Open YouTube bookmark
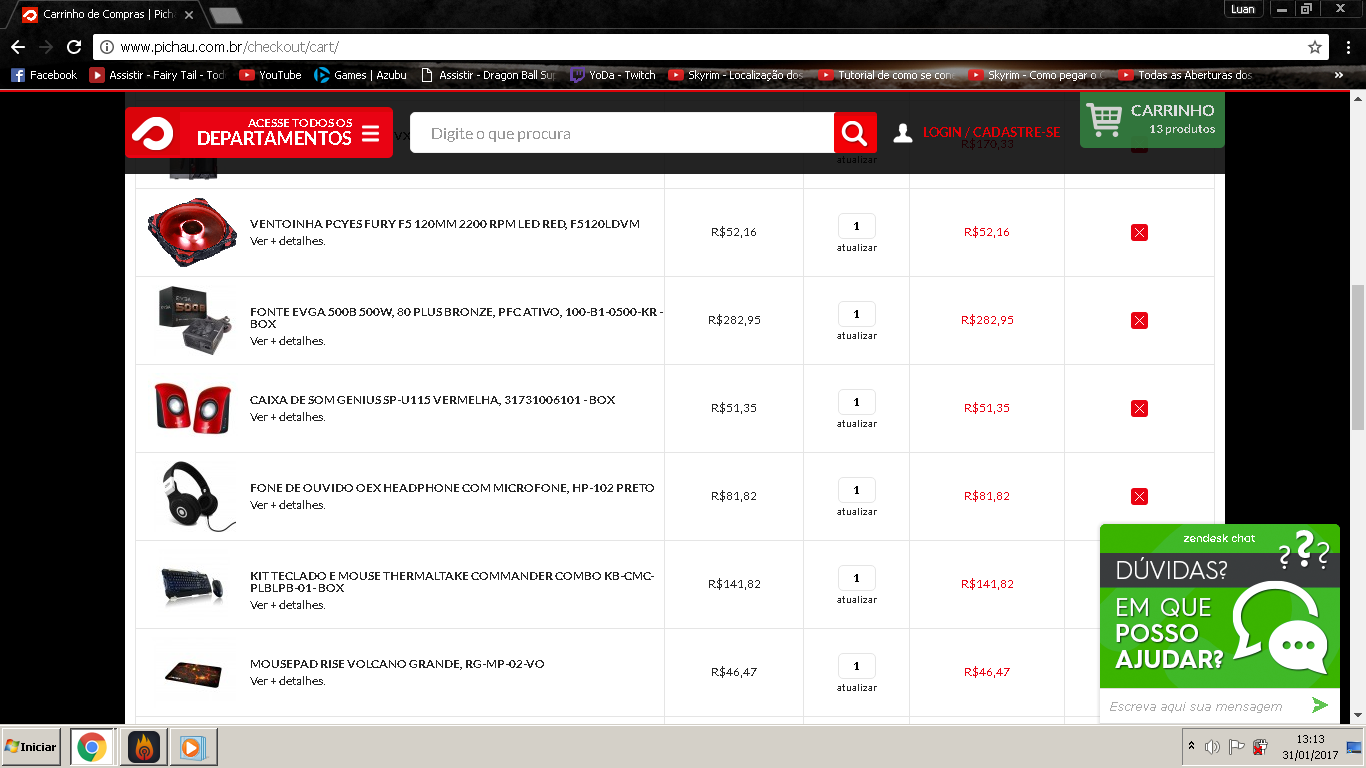Image resolution: width=1366 pixels, height=768 pixels. (270, 75)
